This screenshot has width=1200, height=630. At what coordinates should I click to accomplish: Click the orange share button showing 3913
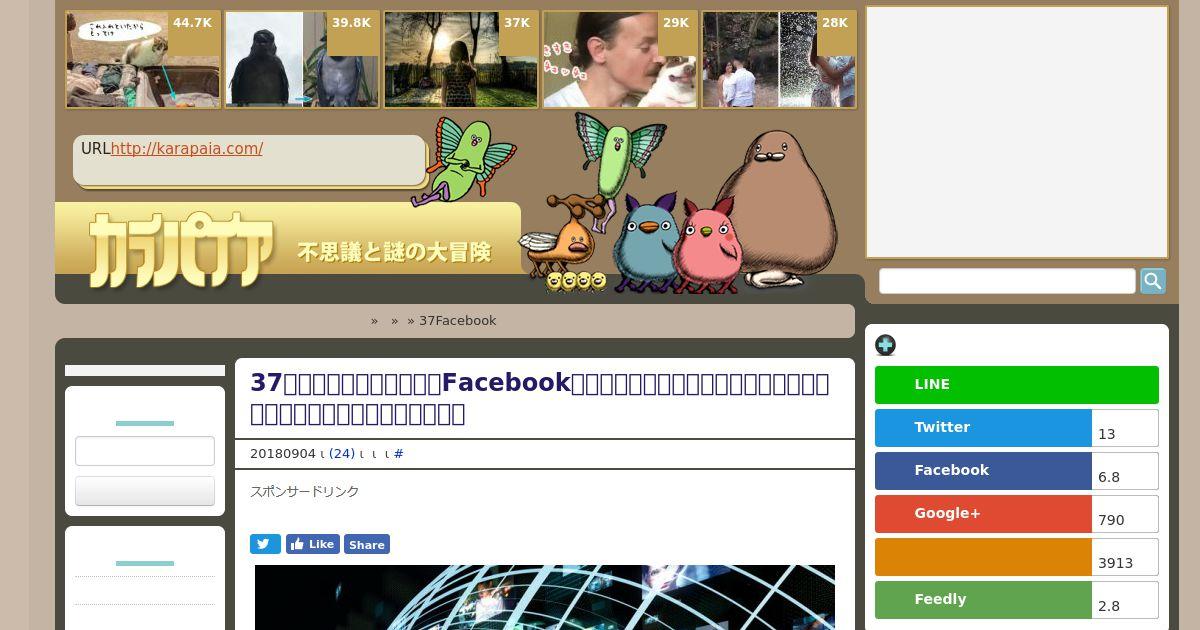[x=983, y=557]
